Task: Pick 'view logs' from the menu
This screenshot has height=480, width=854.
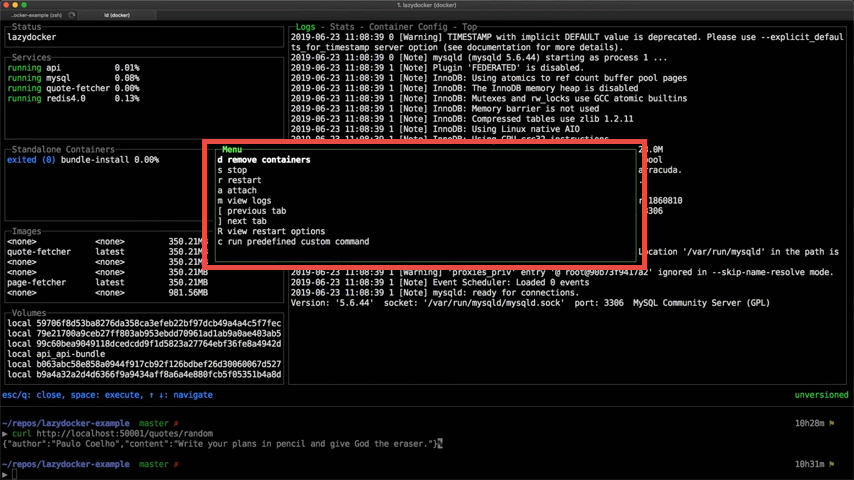Action: click(x=248, y=201)
